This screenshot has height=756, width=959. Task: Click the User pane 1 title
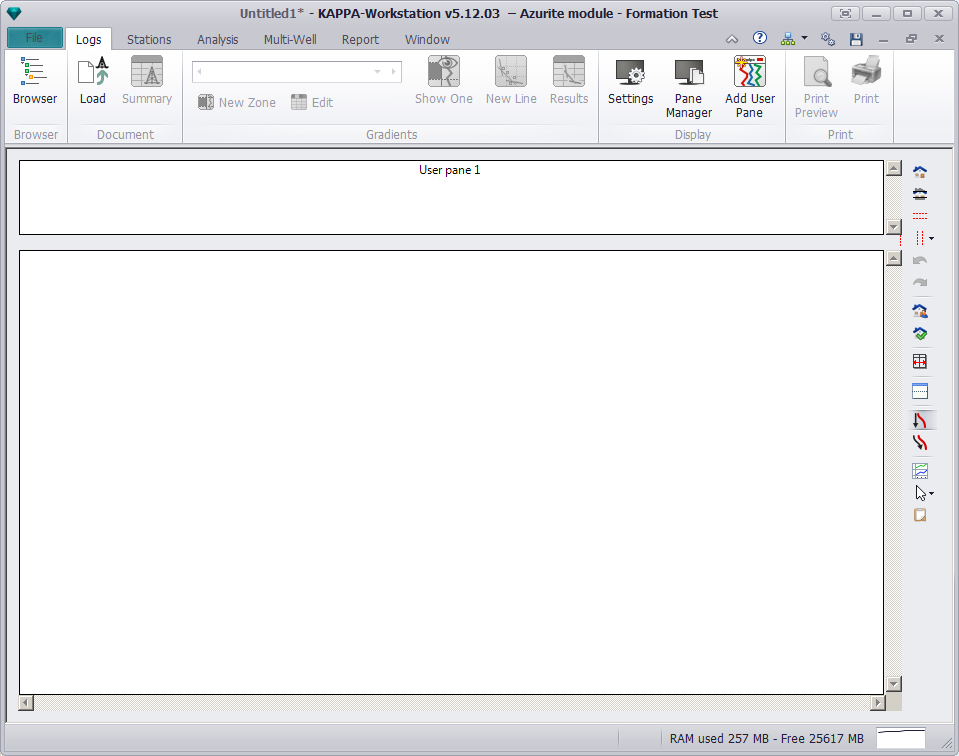[x=450, y=170]
